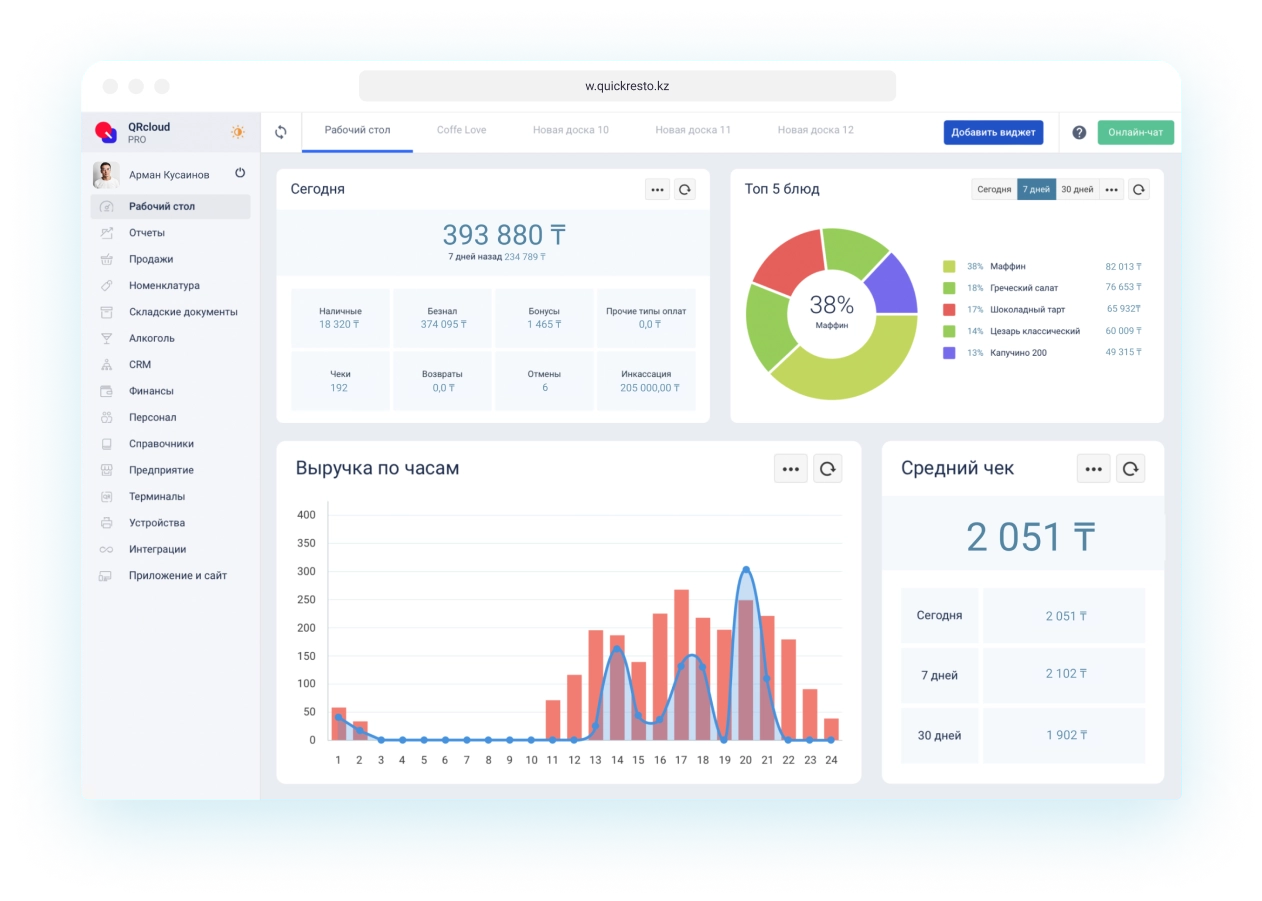Toggle the sun theme icon
The height and width of the screenshot is (901, 1262).
click(x=238, y=132)
